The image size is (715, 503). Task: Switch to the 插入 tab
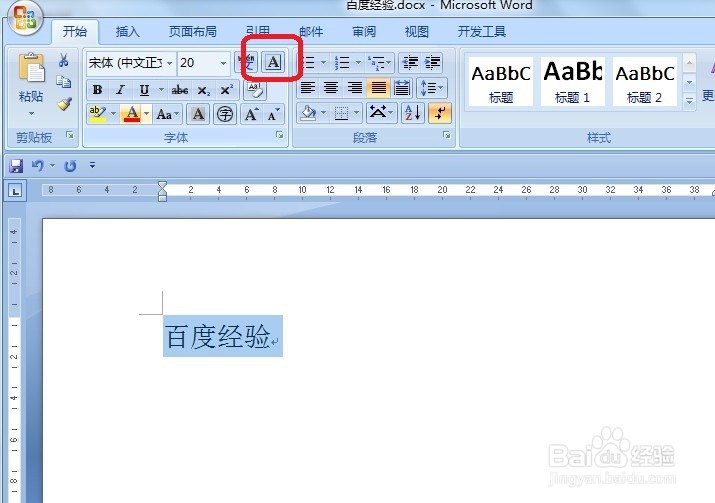pyautogui.click(x=128, y=31)
